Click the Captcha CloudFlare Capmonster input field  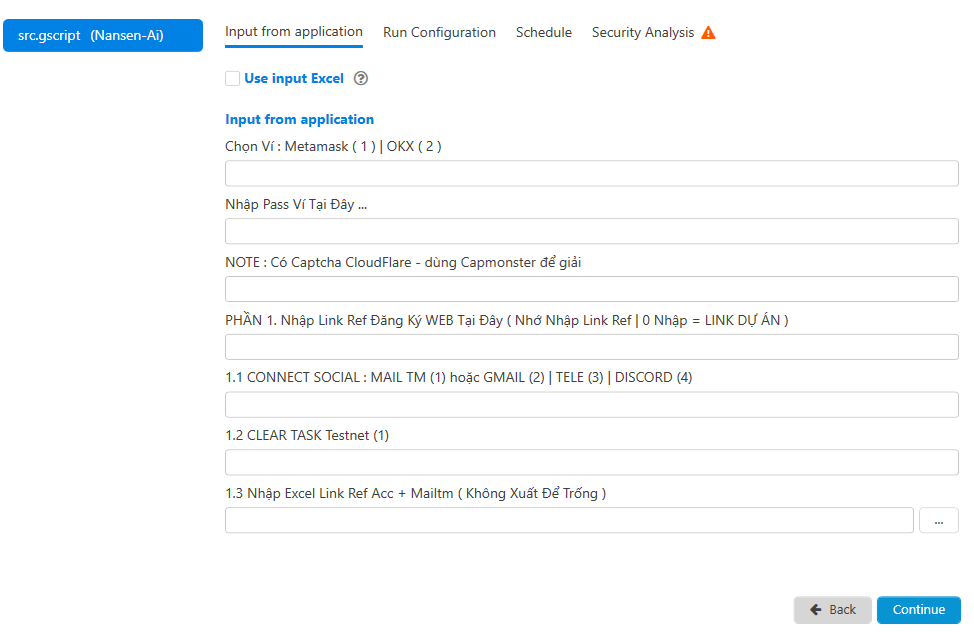click(x=591, y=289)
